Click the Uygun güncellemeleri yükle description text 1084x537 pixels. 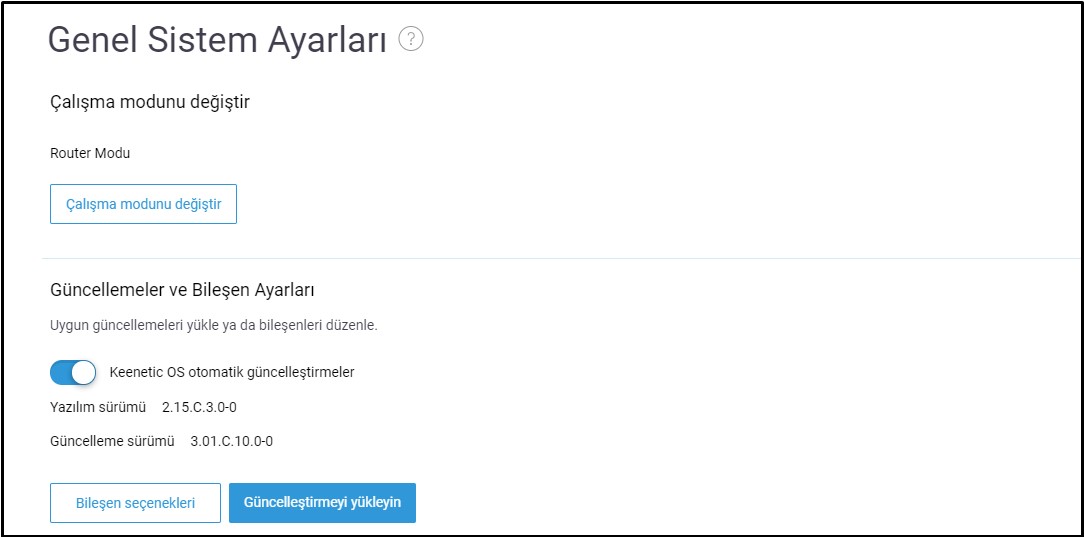click(x=214, y=326)
